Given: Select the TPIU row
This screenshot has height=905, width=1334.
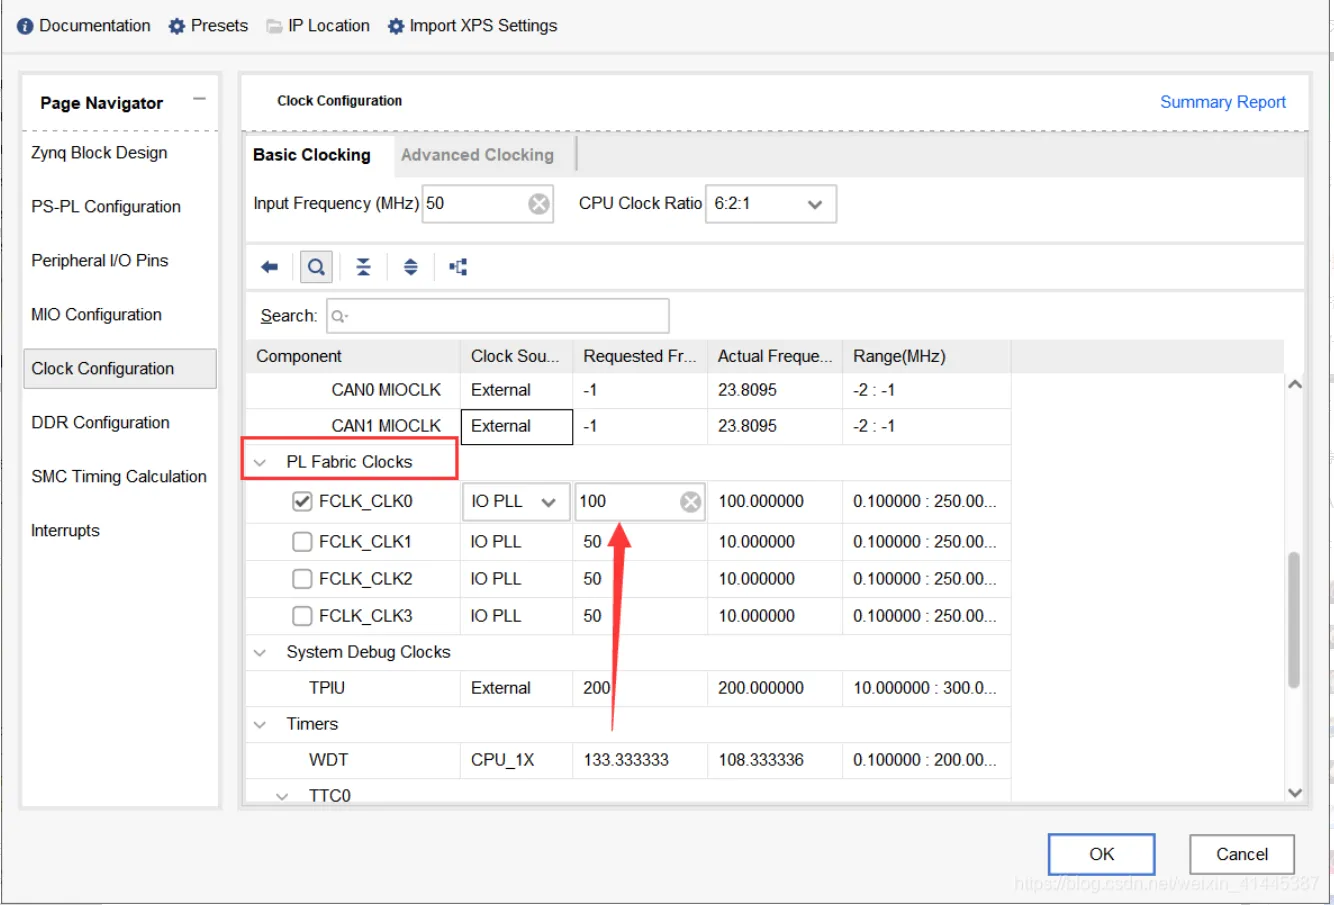Looking at the screenshot, I should point(628,688).
